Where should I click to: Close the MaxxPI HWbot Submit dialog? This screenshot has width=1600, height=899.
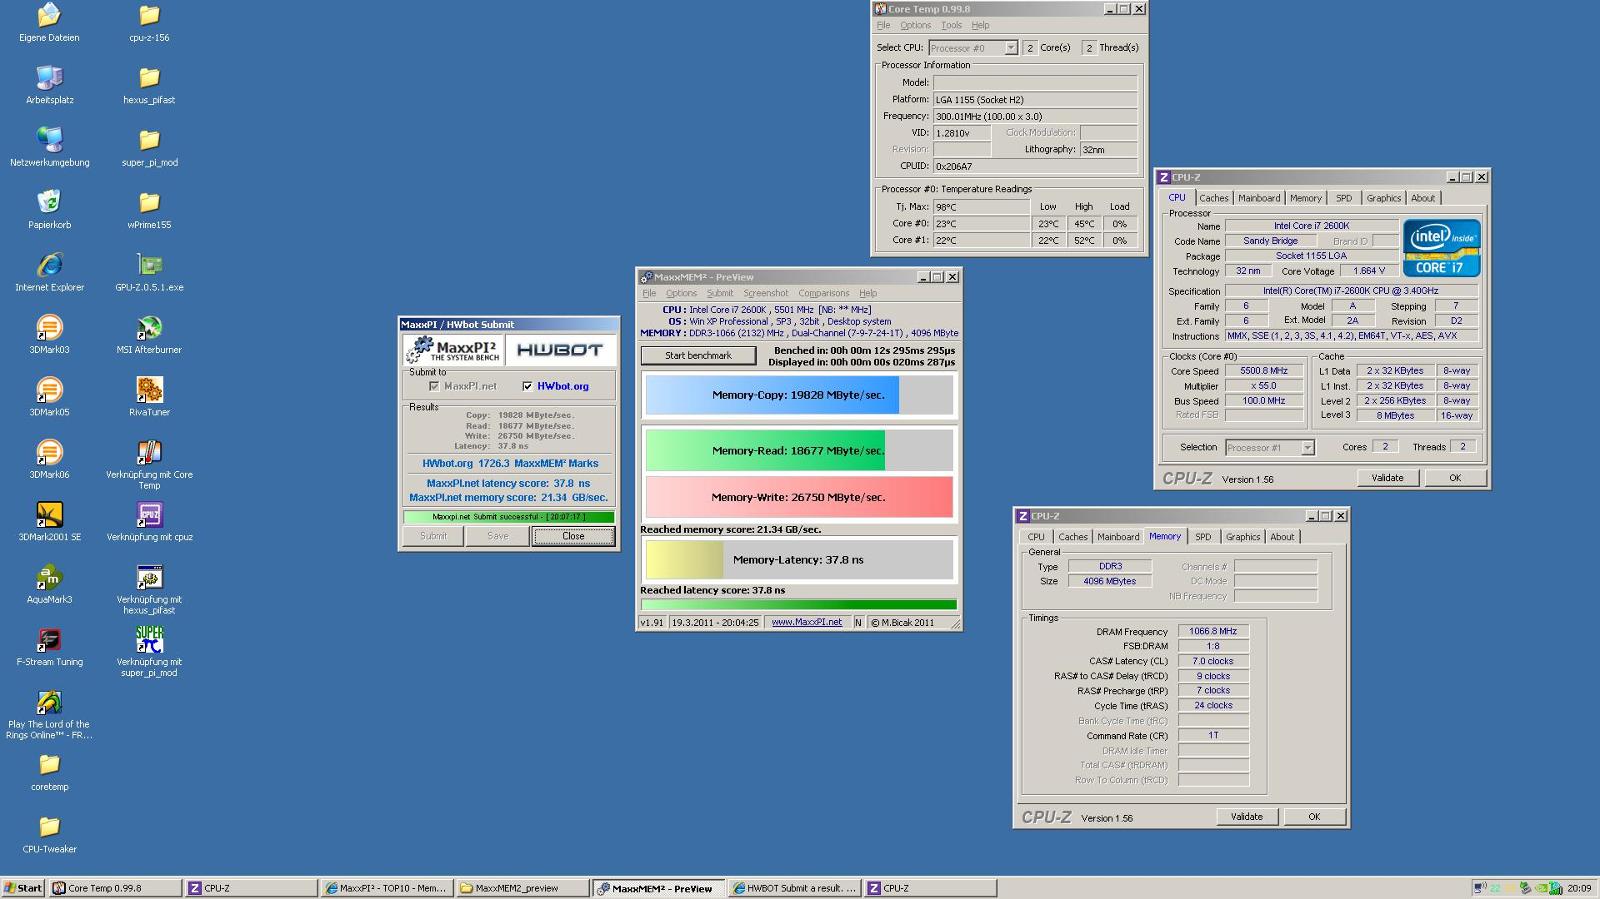tap(573, 536)
